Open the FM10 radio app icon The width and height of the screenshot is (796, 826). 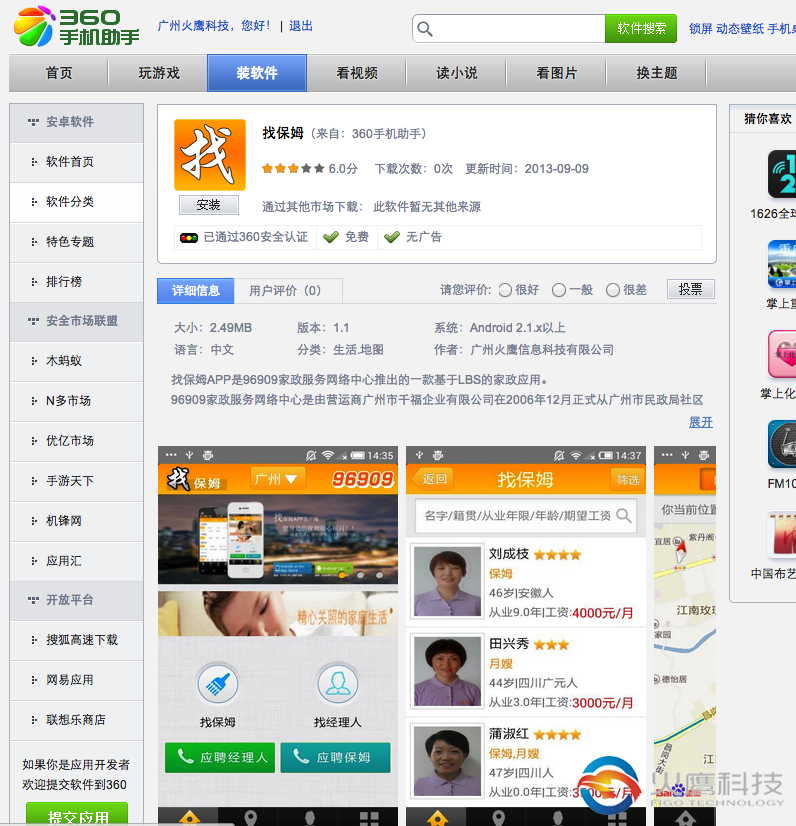(x=782, y=445)
